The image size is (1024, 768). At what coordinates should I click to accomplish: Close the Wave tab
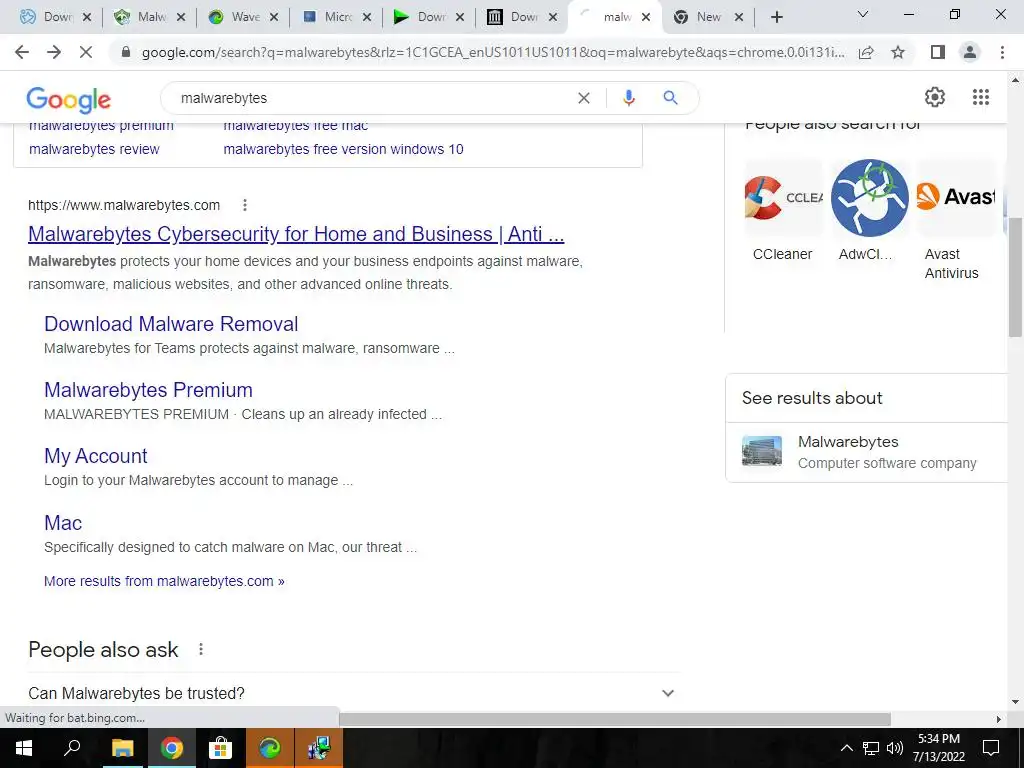[274, 18]
